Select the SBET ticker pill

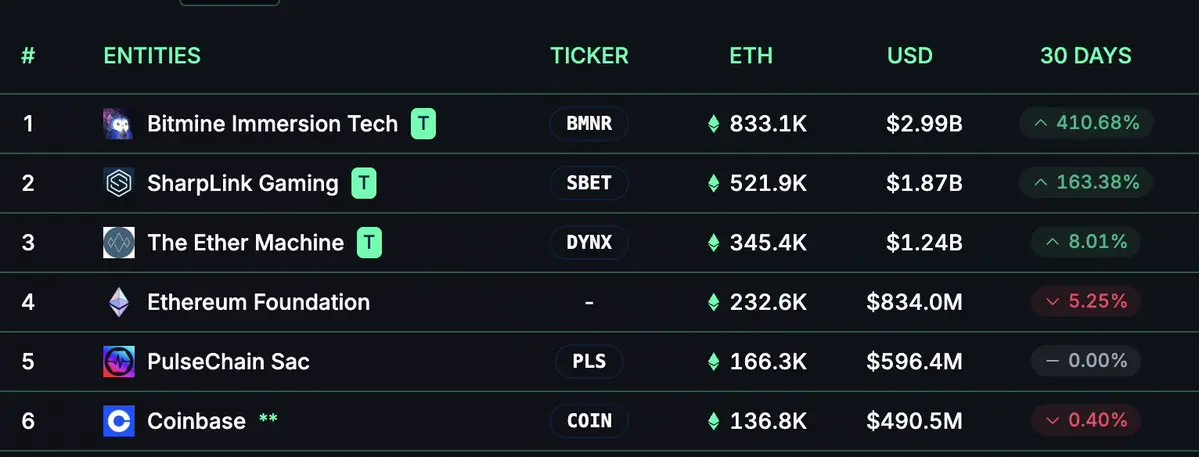point(589,183)
